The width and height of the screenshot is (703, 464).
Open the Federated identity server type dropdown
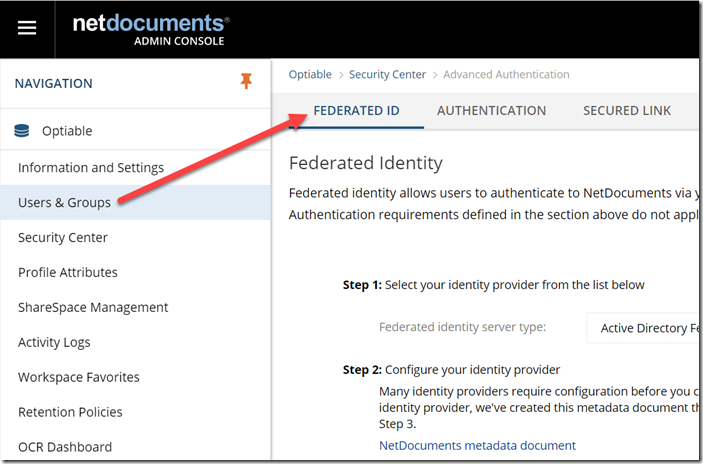(x=644, y=328)
